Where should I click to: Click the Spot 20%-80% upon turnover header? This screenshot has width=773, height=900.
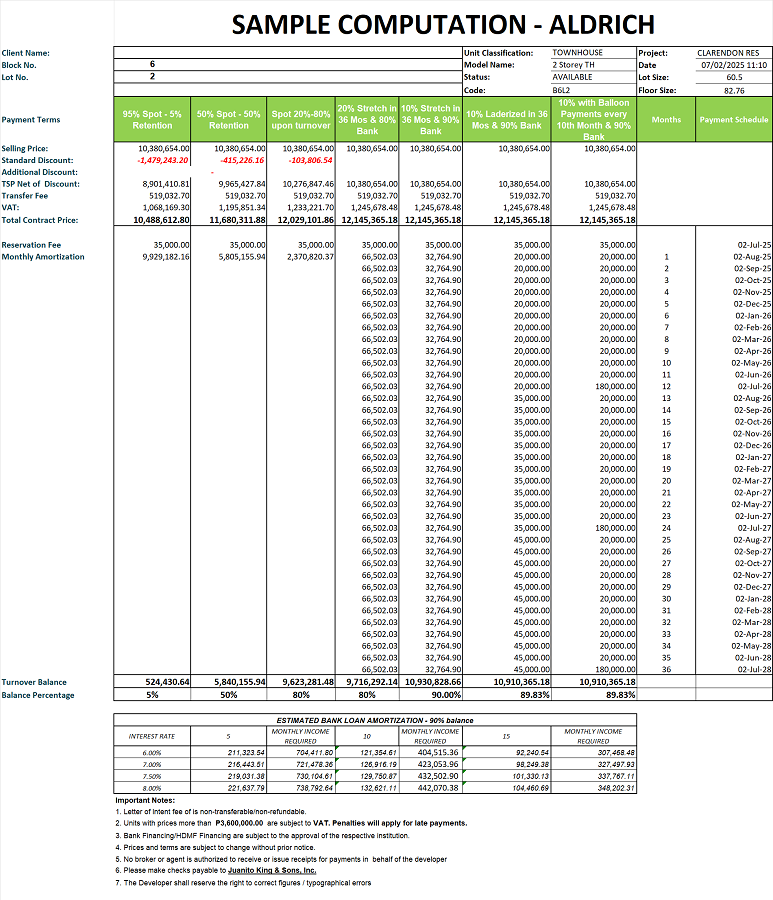[301, 120]
